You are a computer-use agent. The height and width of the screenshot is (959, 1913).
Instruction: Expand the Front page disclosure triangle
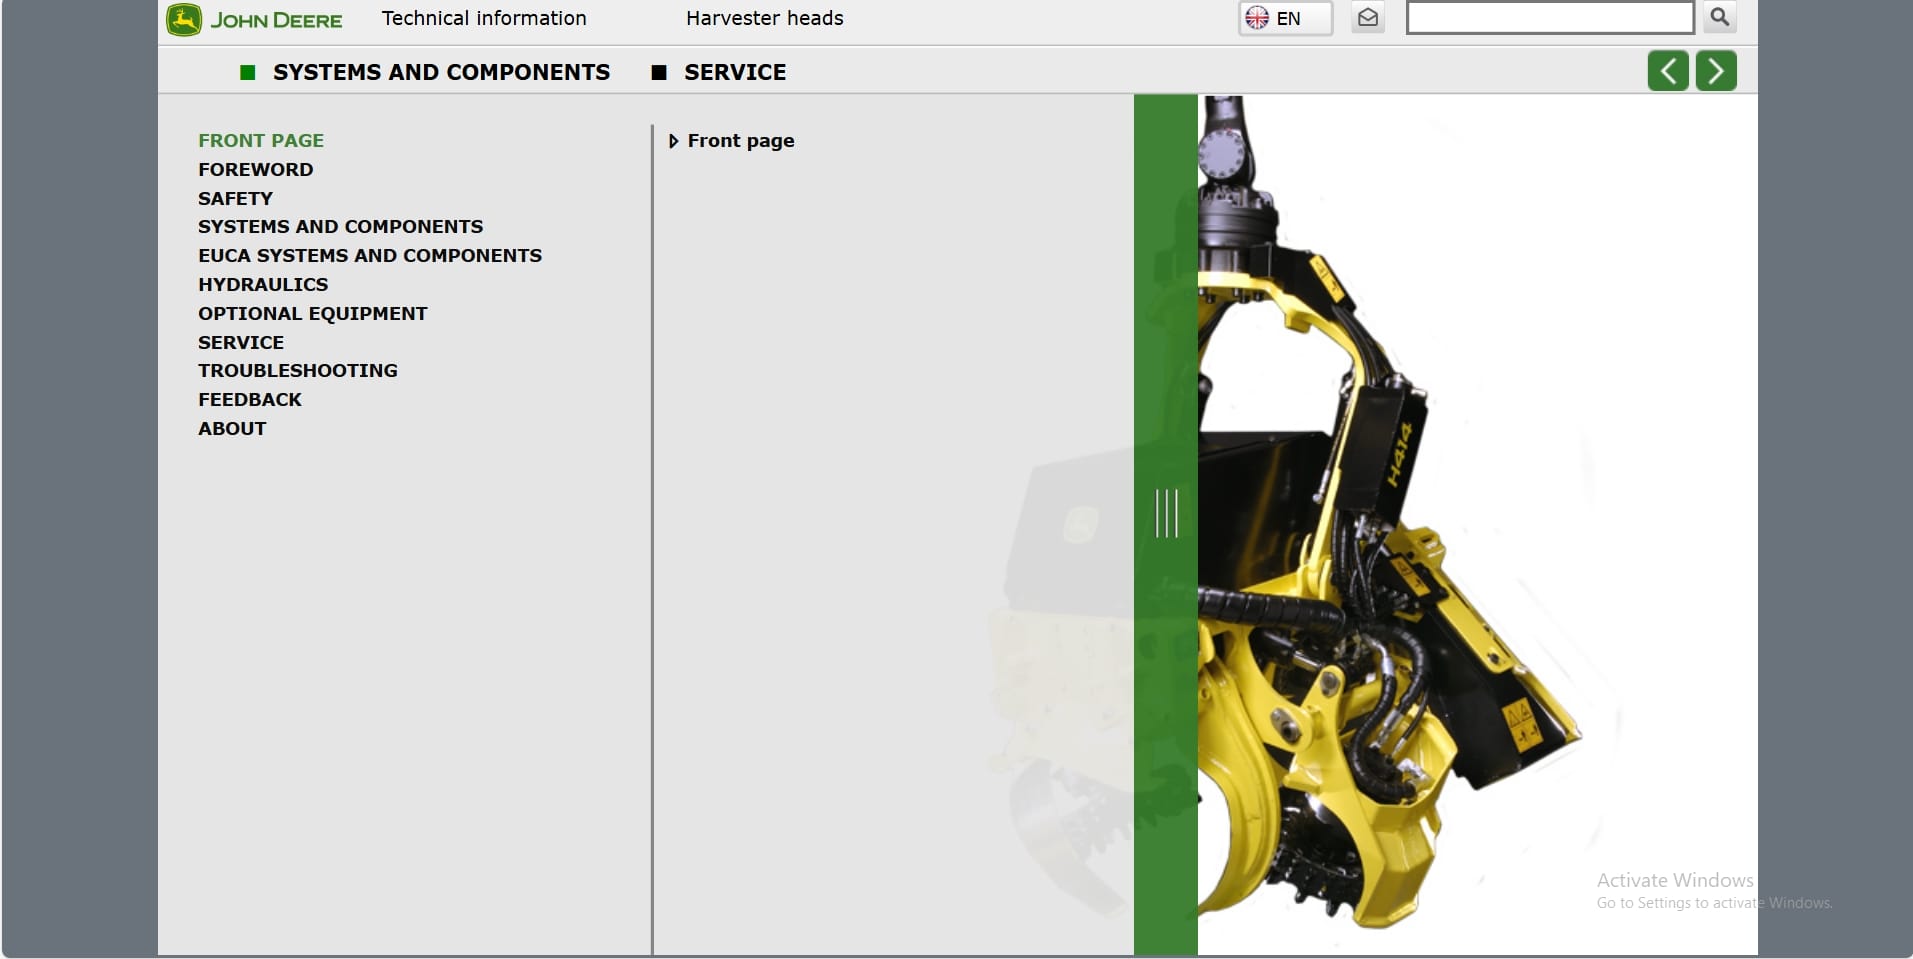pyautogui.click(x=674, y=141)
